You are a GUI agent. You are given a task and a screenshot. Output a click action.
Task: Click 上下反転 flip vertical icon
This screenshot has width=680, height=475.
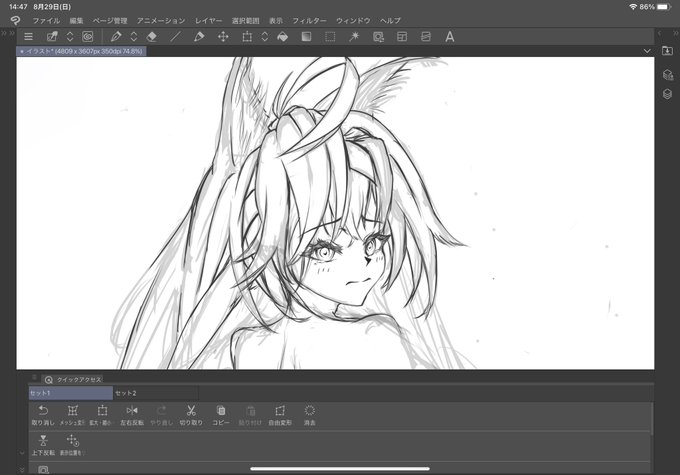[43, 445]
